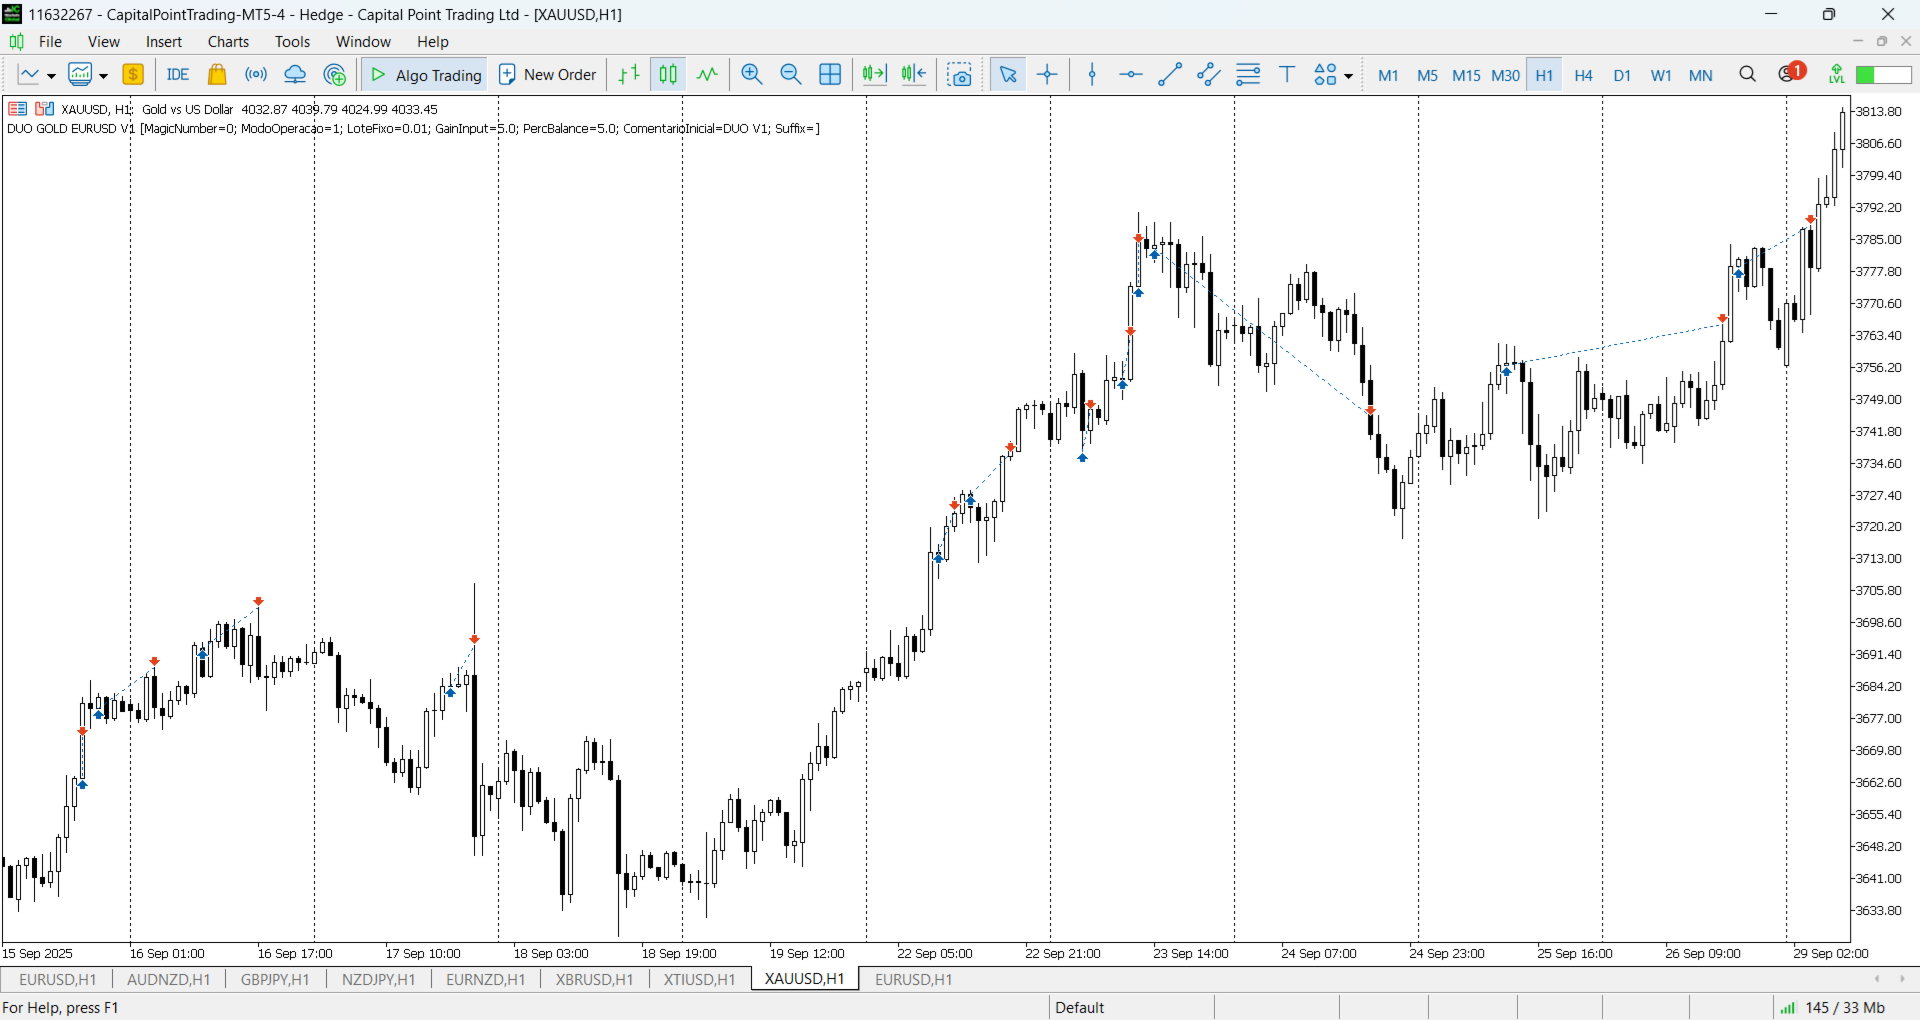Open the Market shopping bag icon
1920x1020 pixels.
tap(217, 75)
